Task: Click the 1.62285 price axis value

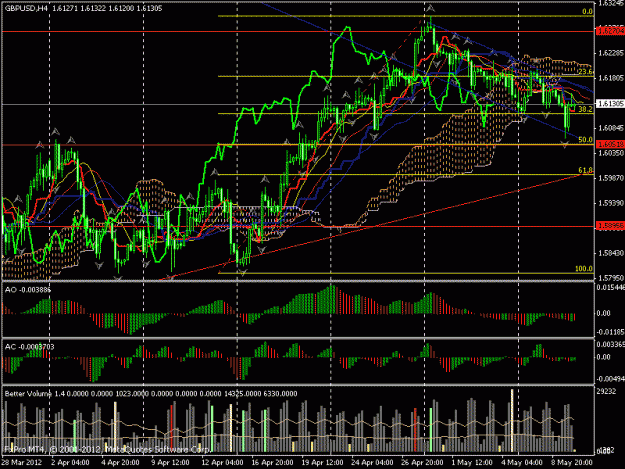Action: coord(611,53)
